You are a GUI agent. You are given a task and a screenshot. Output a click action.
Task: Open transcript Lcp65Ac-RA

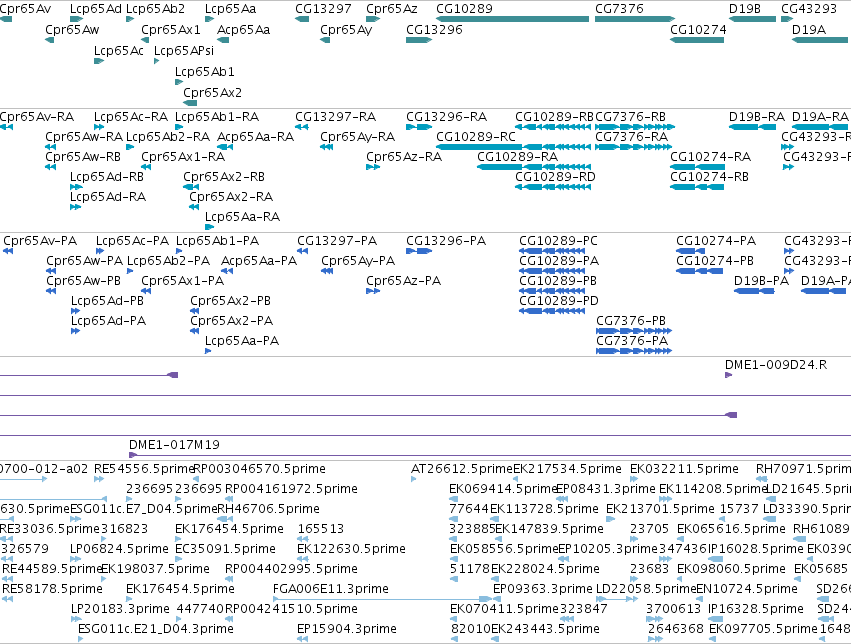[x=131, y=117]
